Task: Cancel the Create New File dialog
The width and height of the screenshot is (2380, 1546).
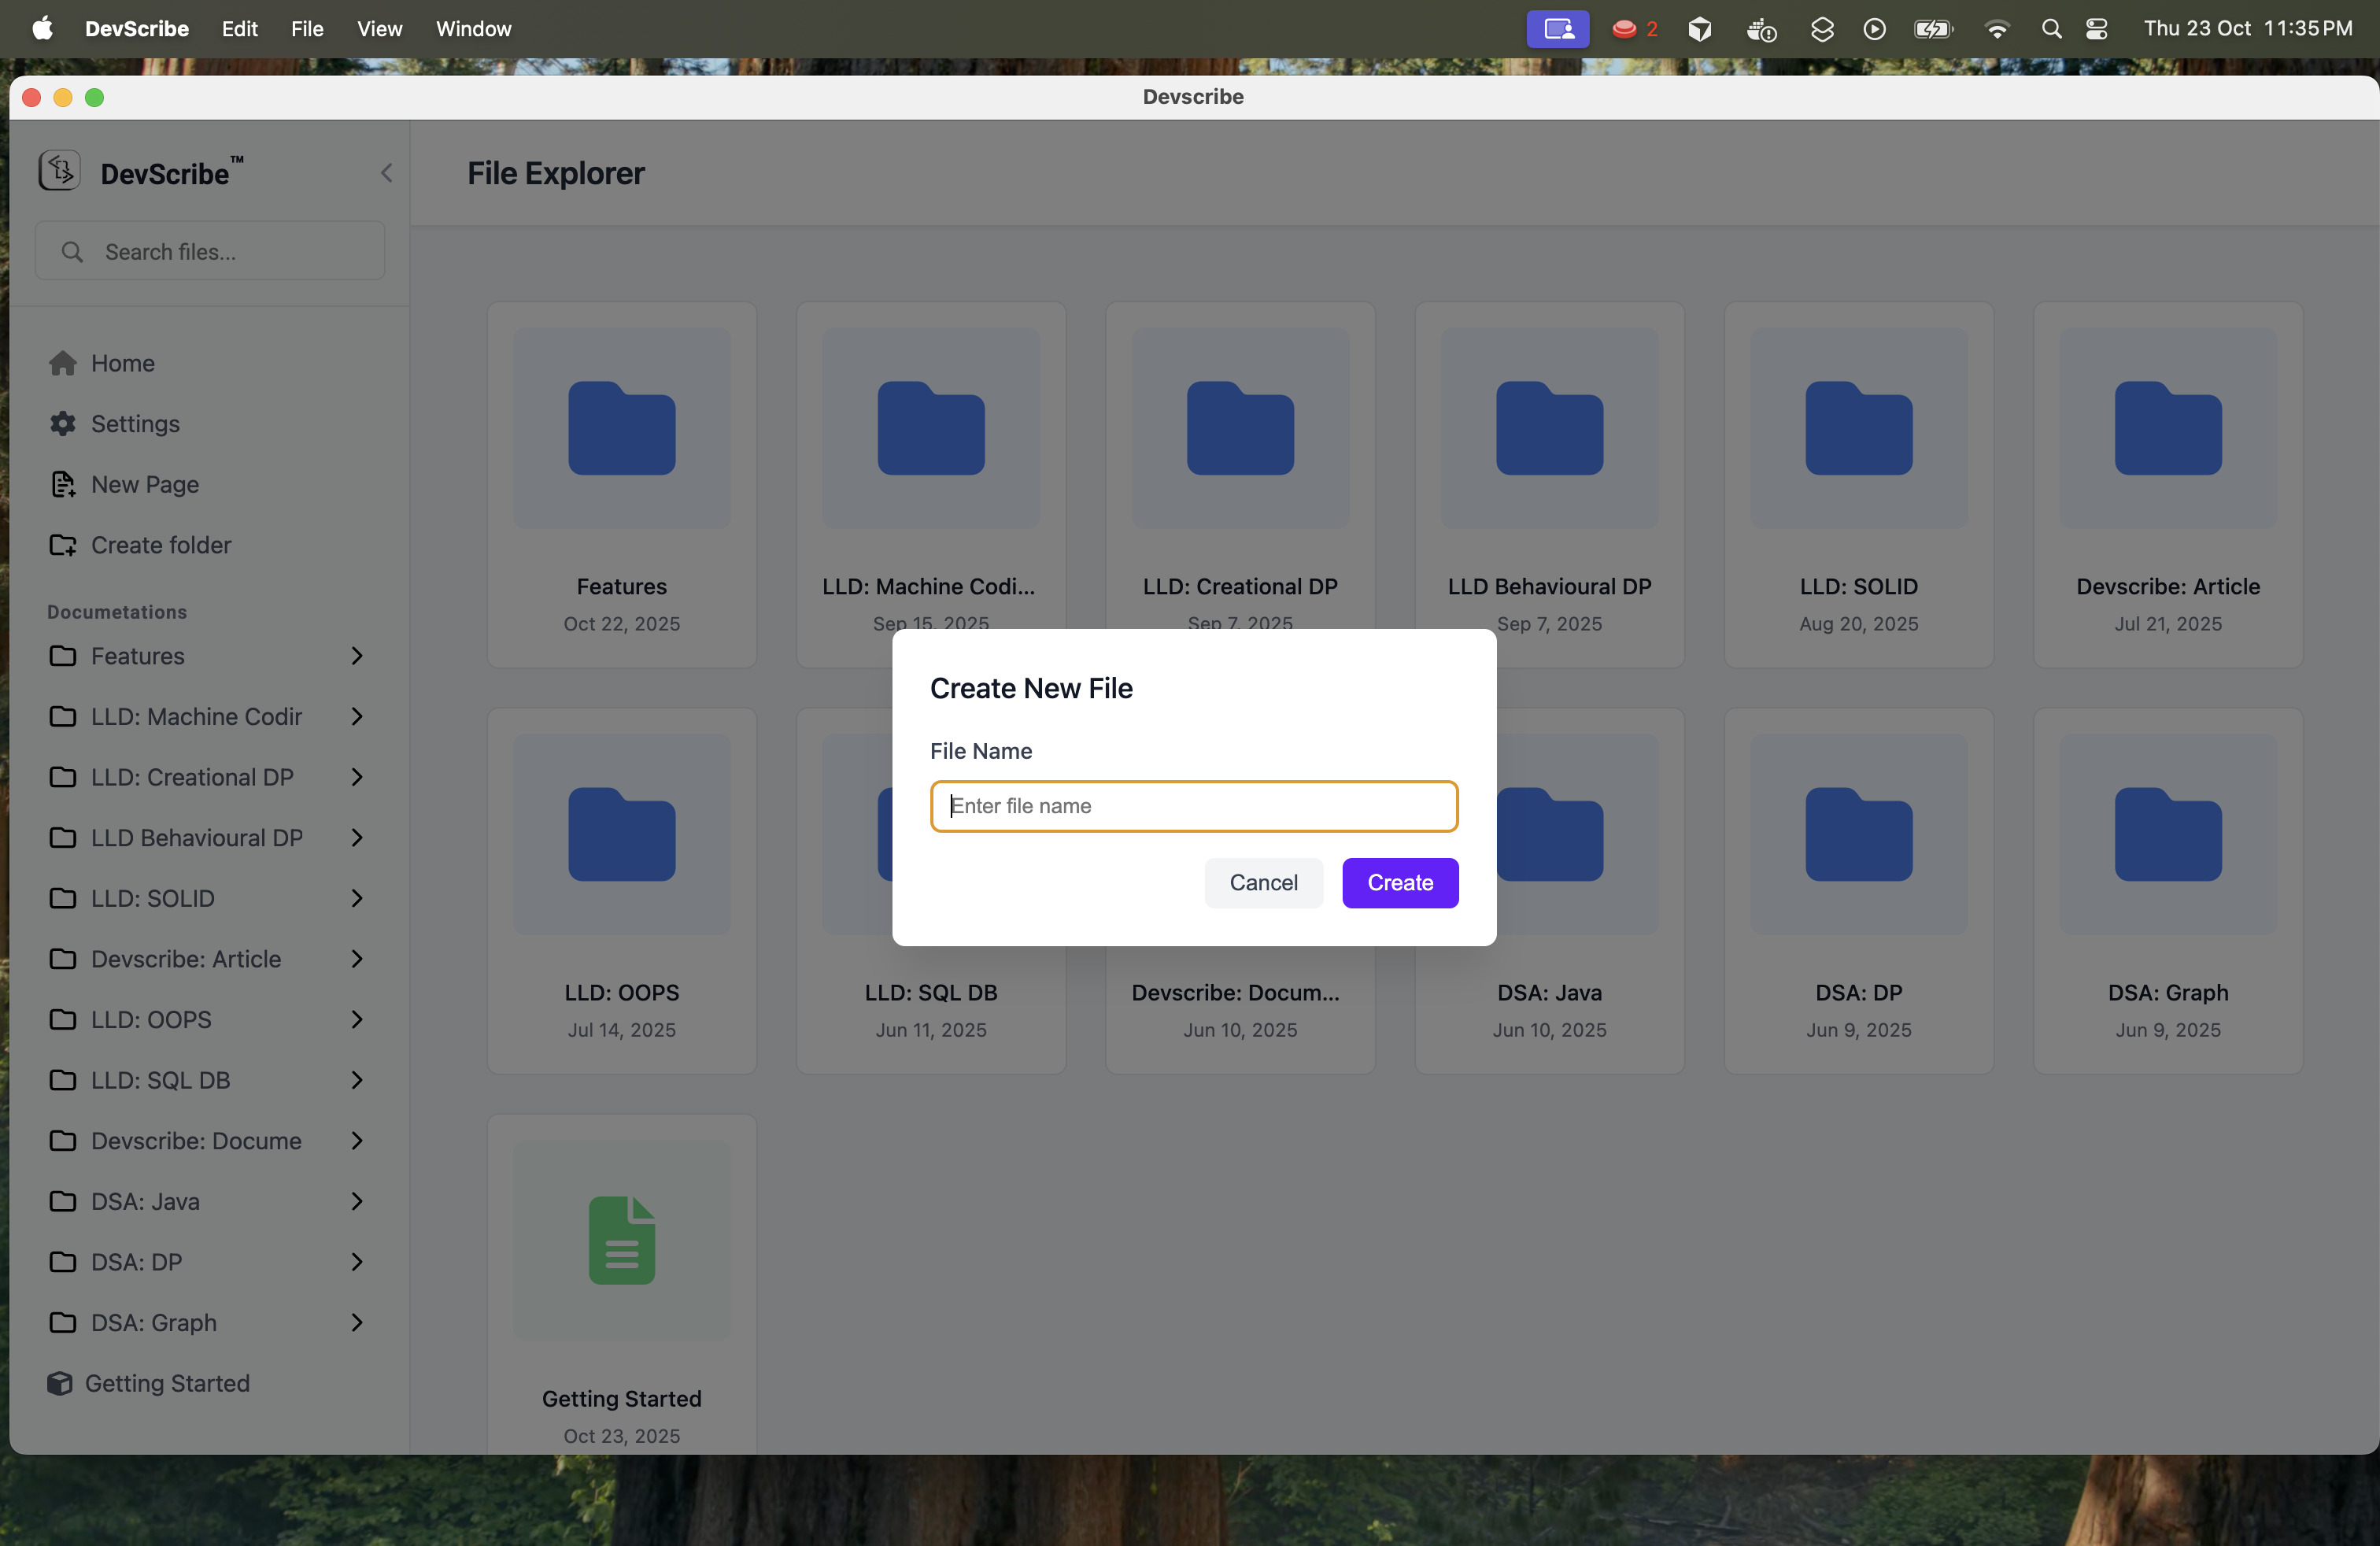Action: point(1263,882)
